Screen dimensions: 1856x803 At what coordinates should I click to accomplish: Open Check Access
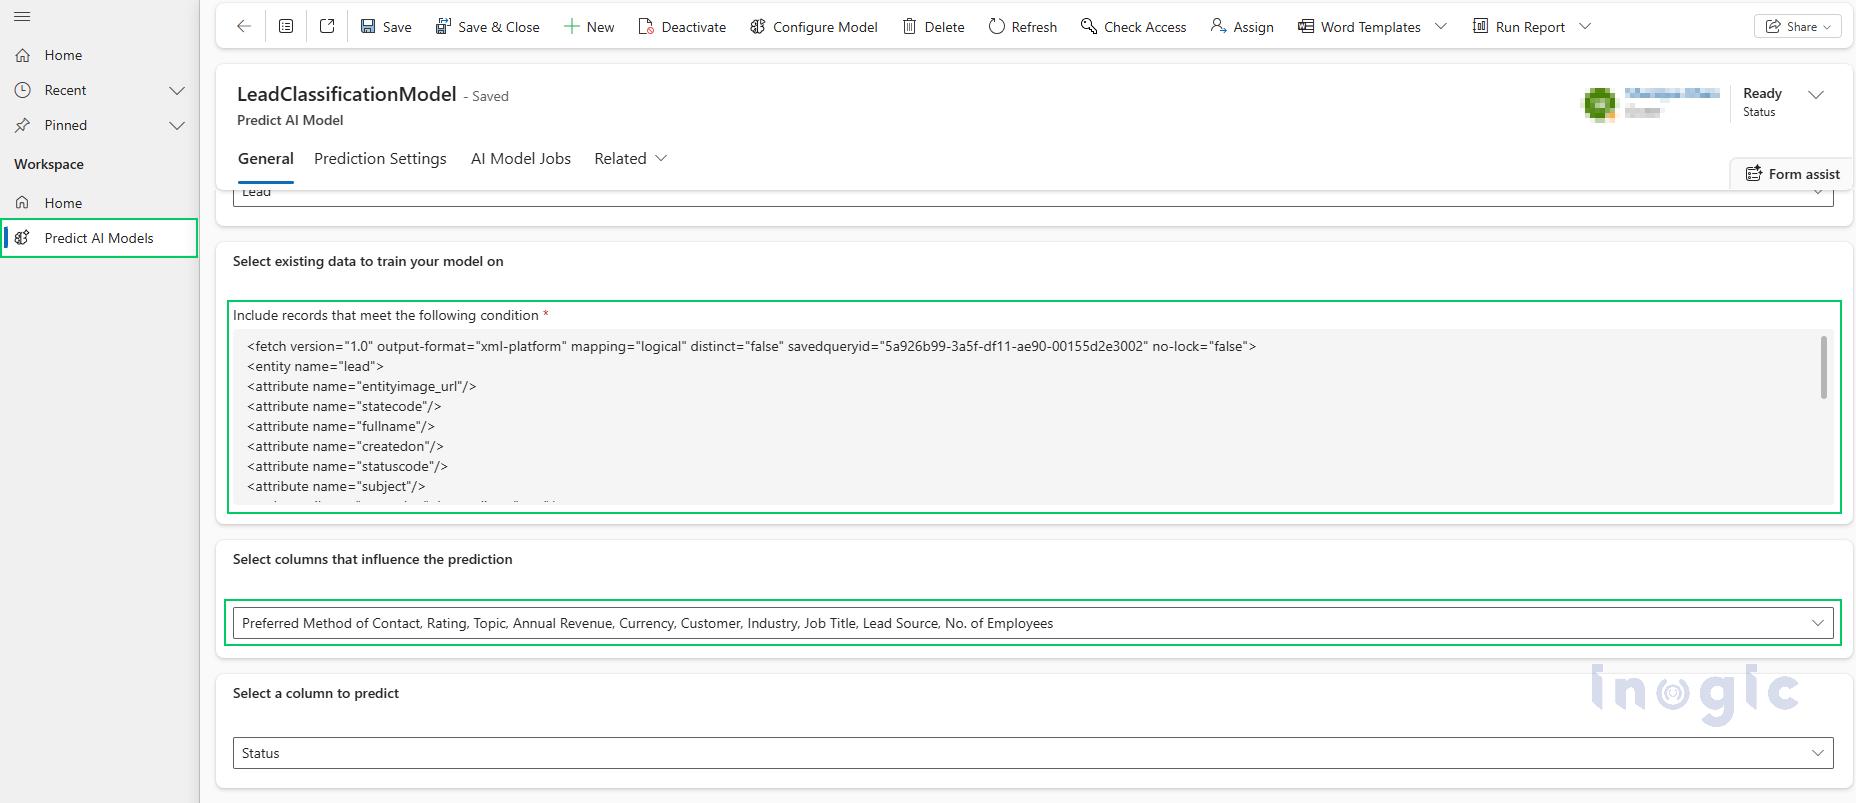click(x=1133, y=27)
